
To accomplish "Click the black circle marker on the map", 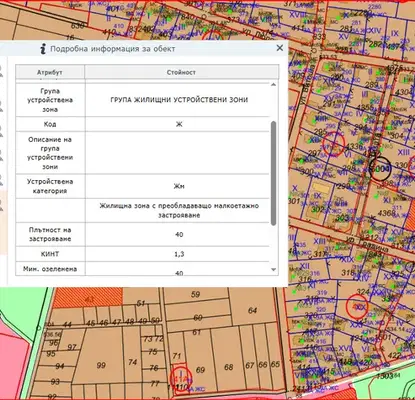I will [x=380, y=169].
